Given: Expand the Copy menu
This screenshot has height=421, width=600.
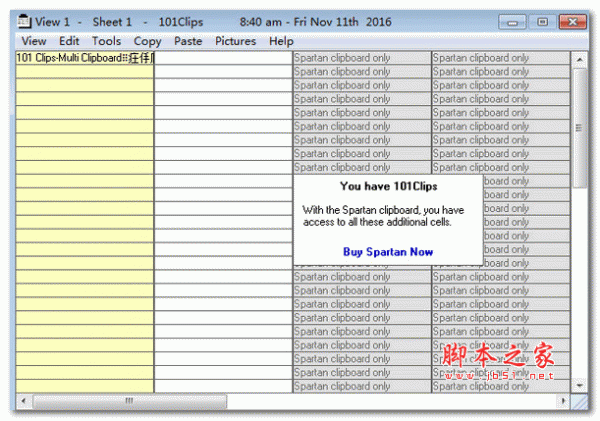Looking at the screenshot, I should pos(147,41).
